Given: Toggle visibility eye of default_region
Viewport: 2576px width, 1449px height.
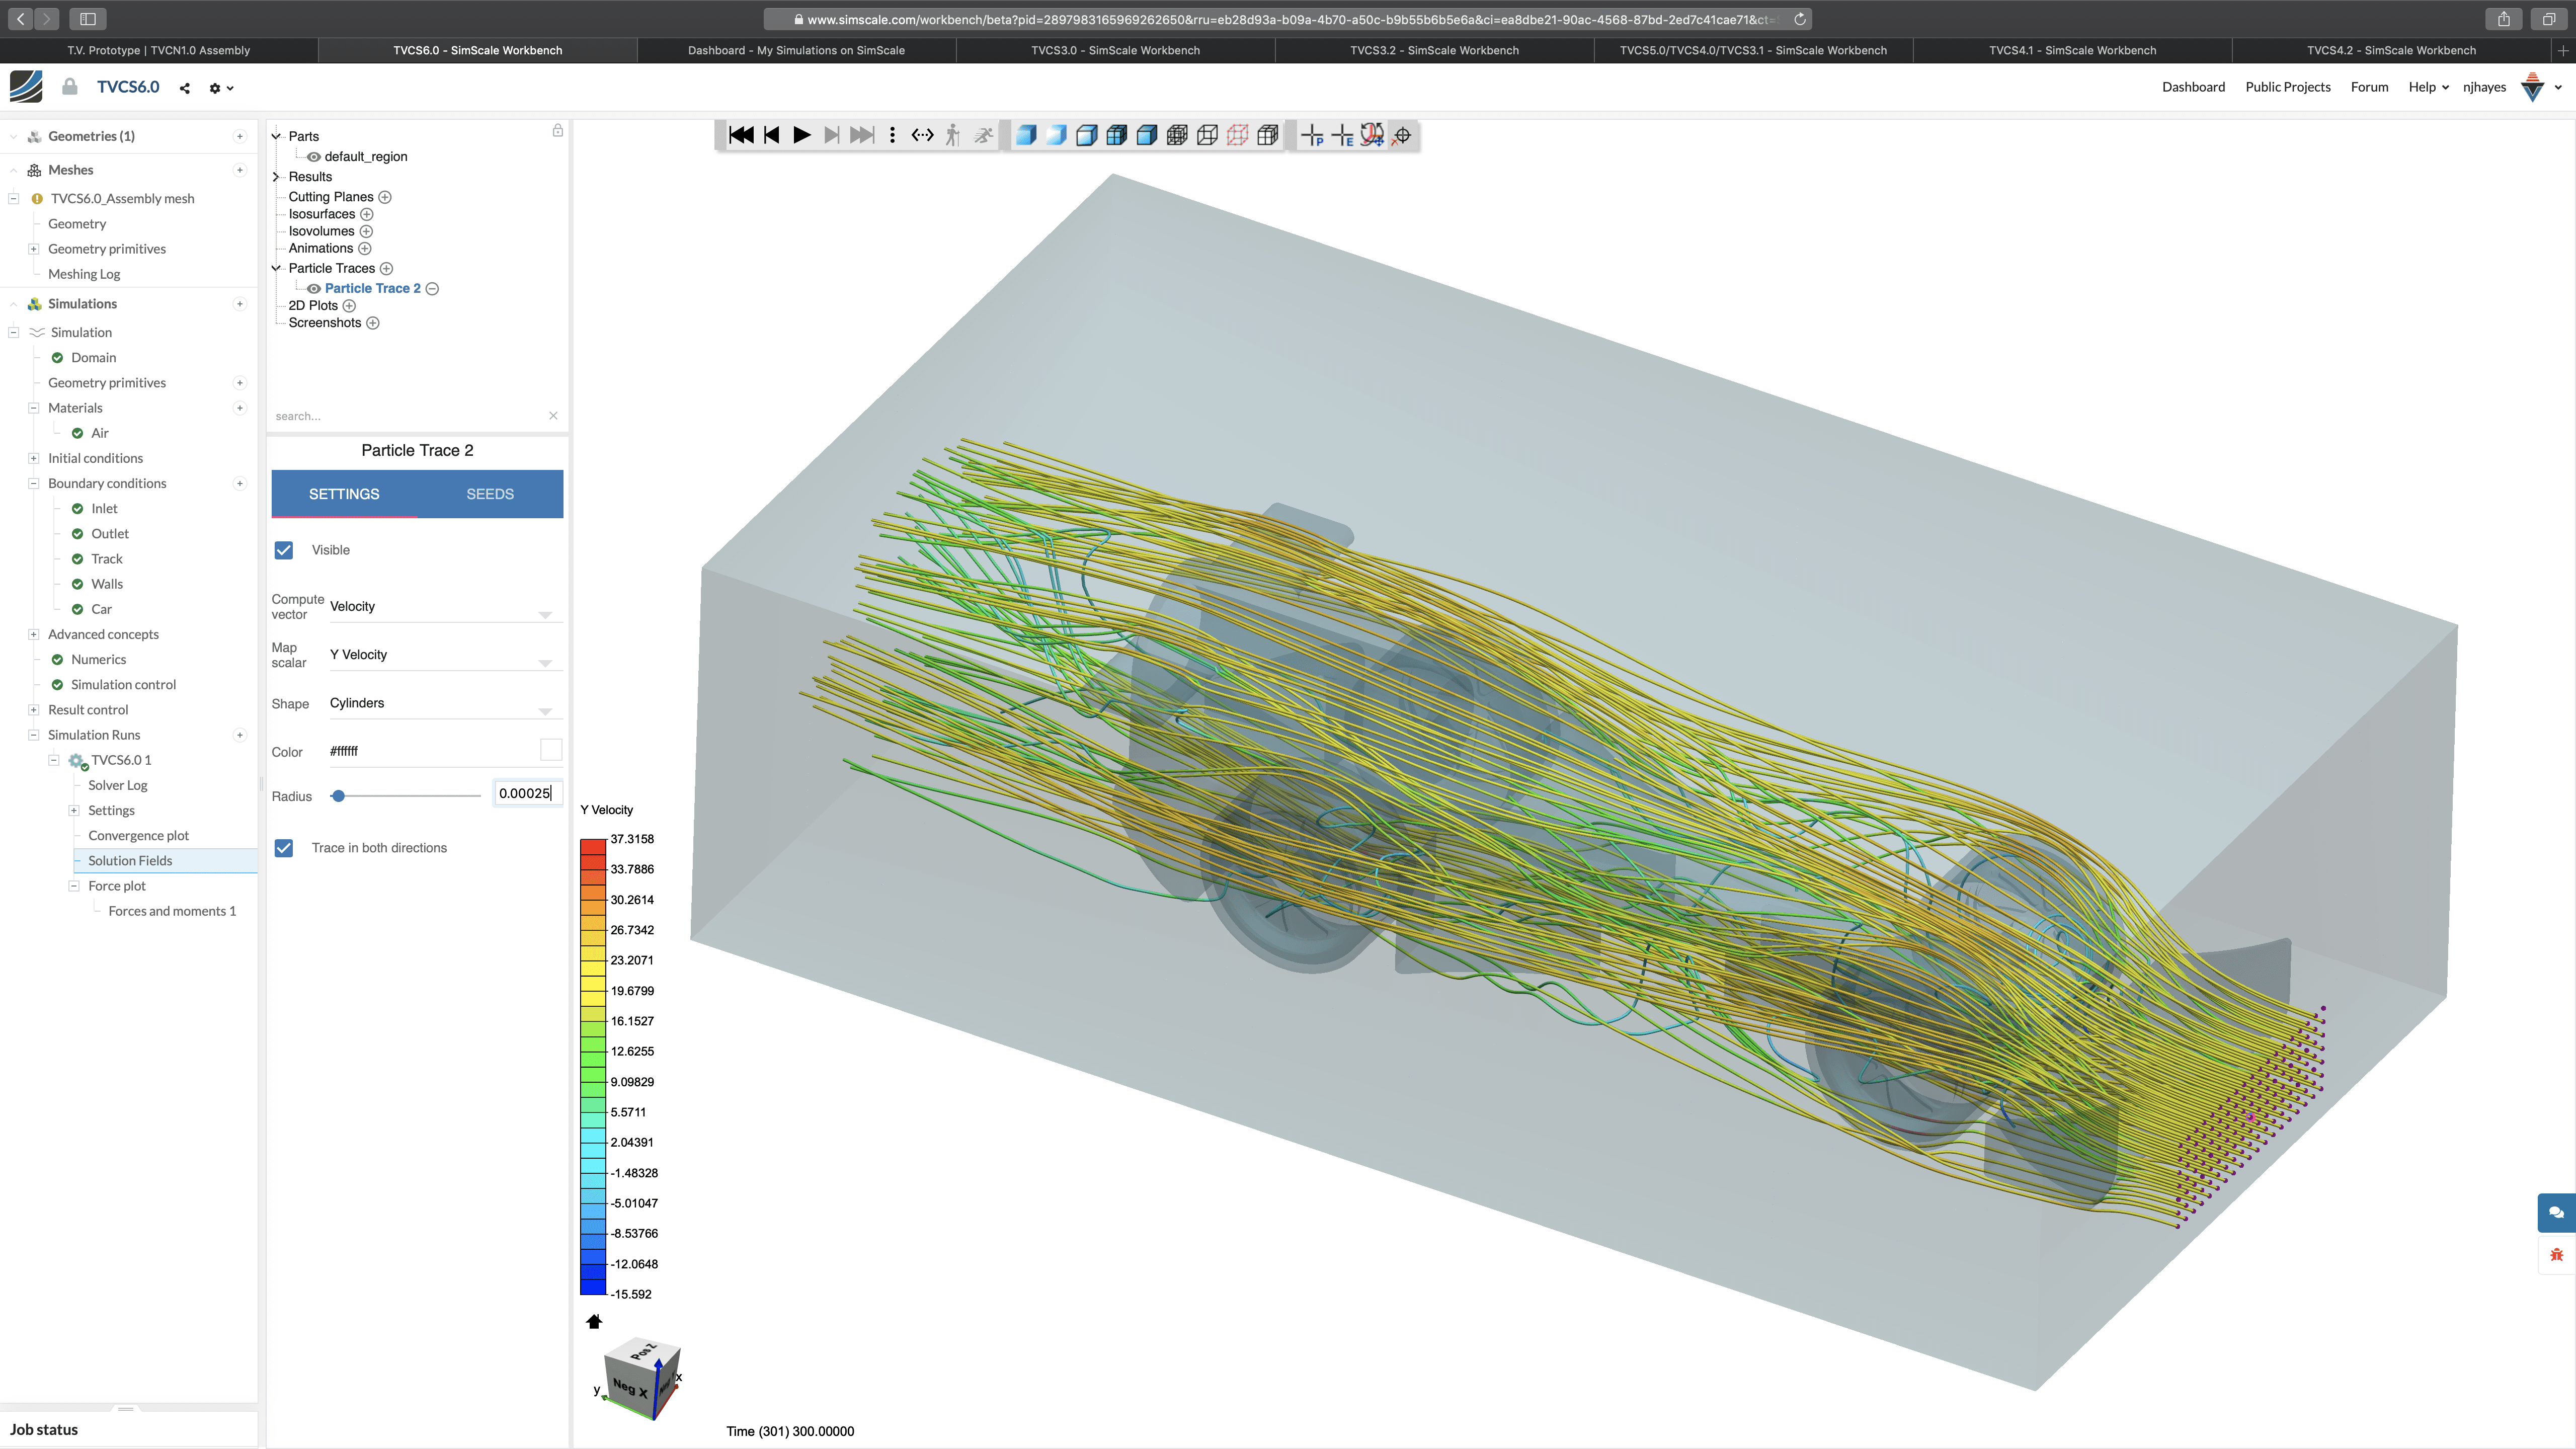Looking at the screenshot, I should coord(314,157).
